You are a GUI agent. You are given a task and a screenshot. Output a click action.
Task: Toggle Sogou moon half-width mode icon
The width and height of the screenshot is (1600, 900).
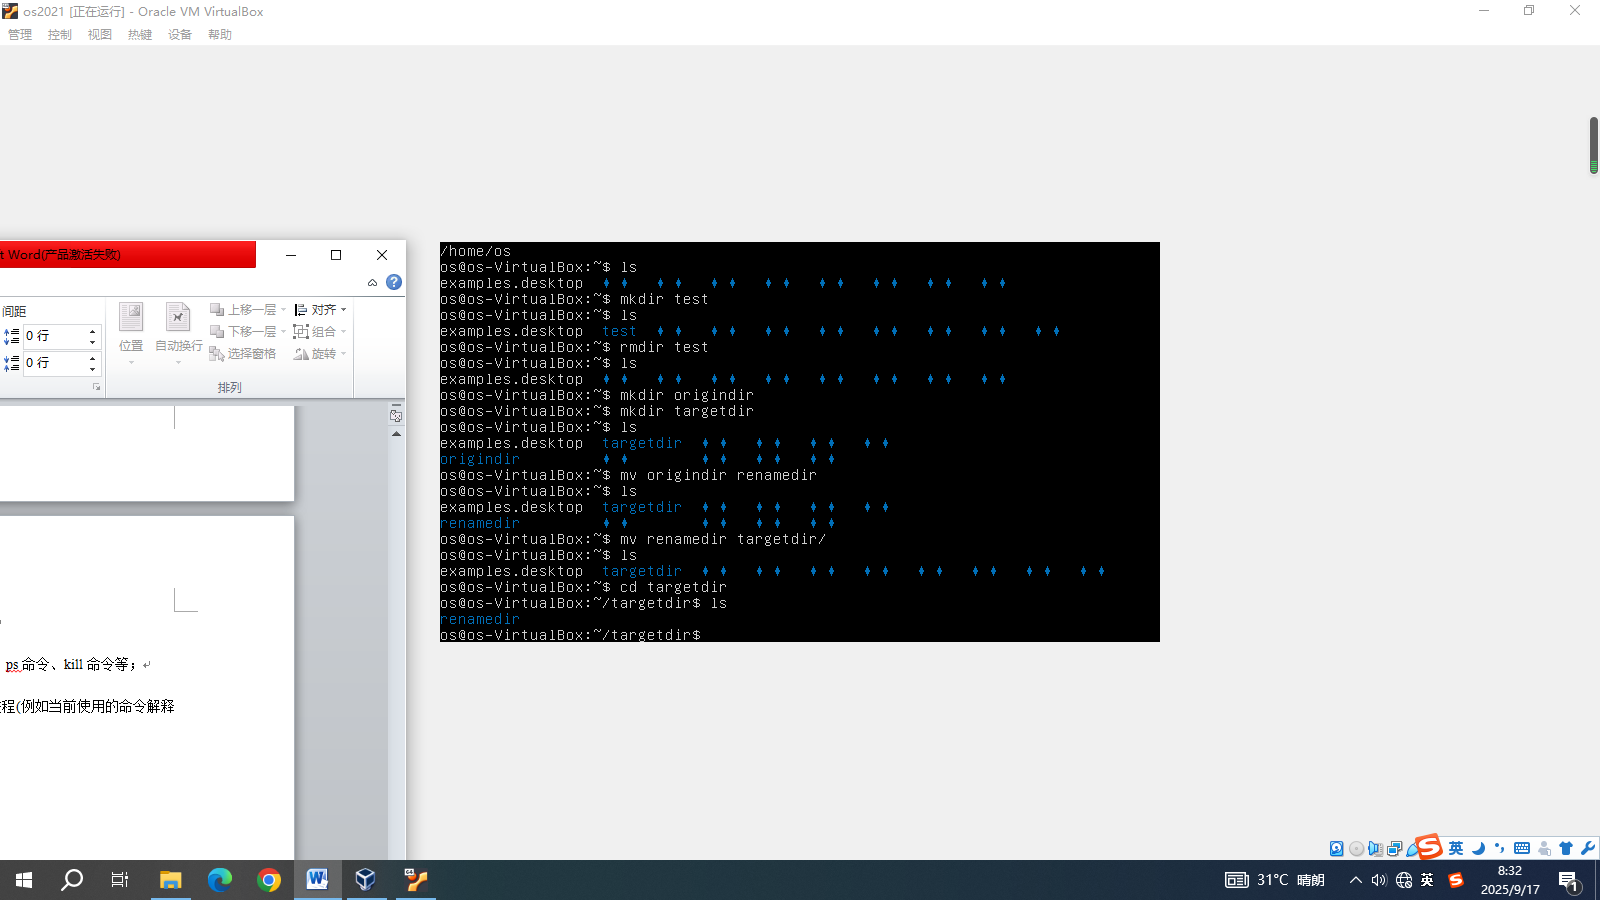[x=1478, y=848]
